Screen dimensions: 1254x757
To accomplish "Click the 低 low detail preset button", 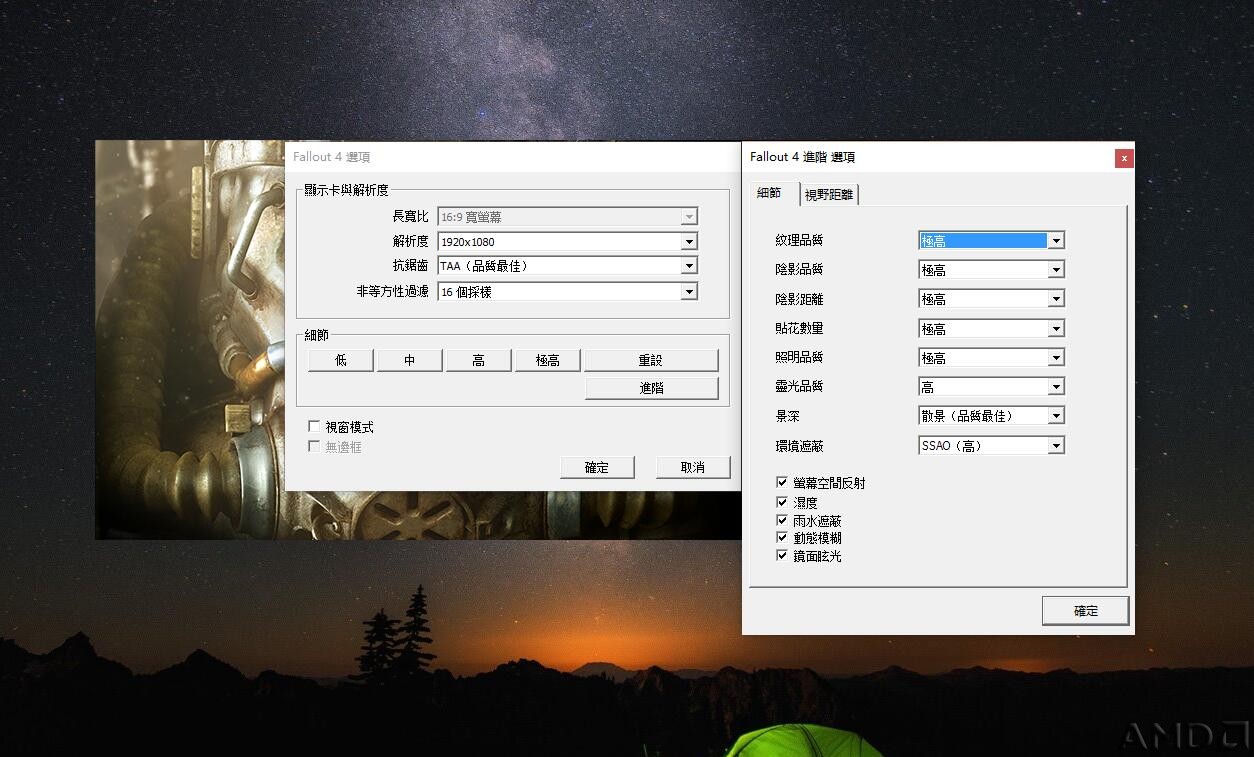I will tap(341, 360).
